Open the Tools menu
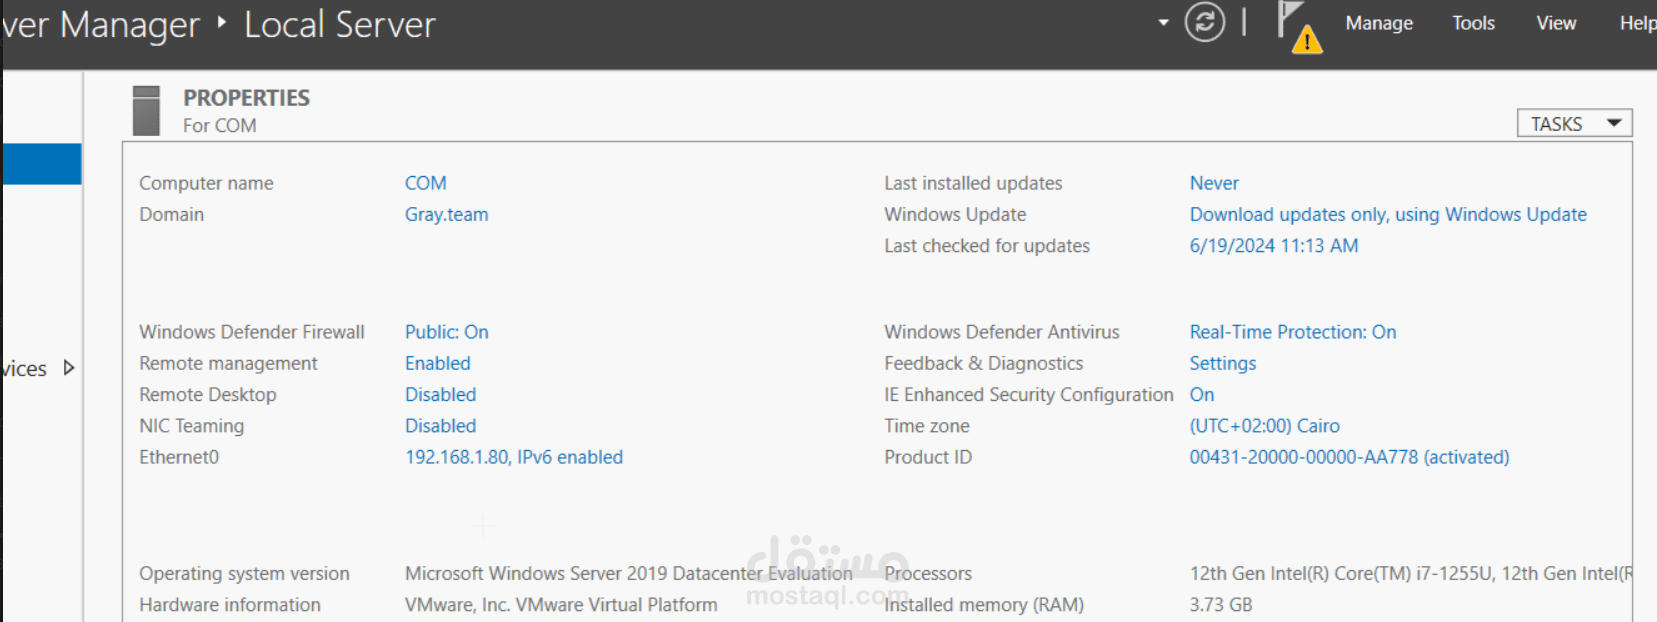The height and width of the screenshot is (622, 1657). [1473, 23]
